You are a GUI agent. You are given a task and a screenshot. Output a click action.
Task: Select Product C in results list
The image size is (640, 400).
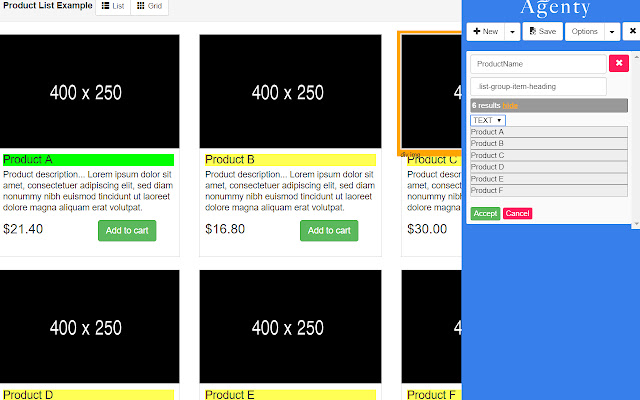pyautogui.click(x=549, y=156)
